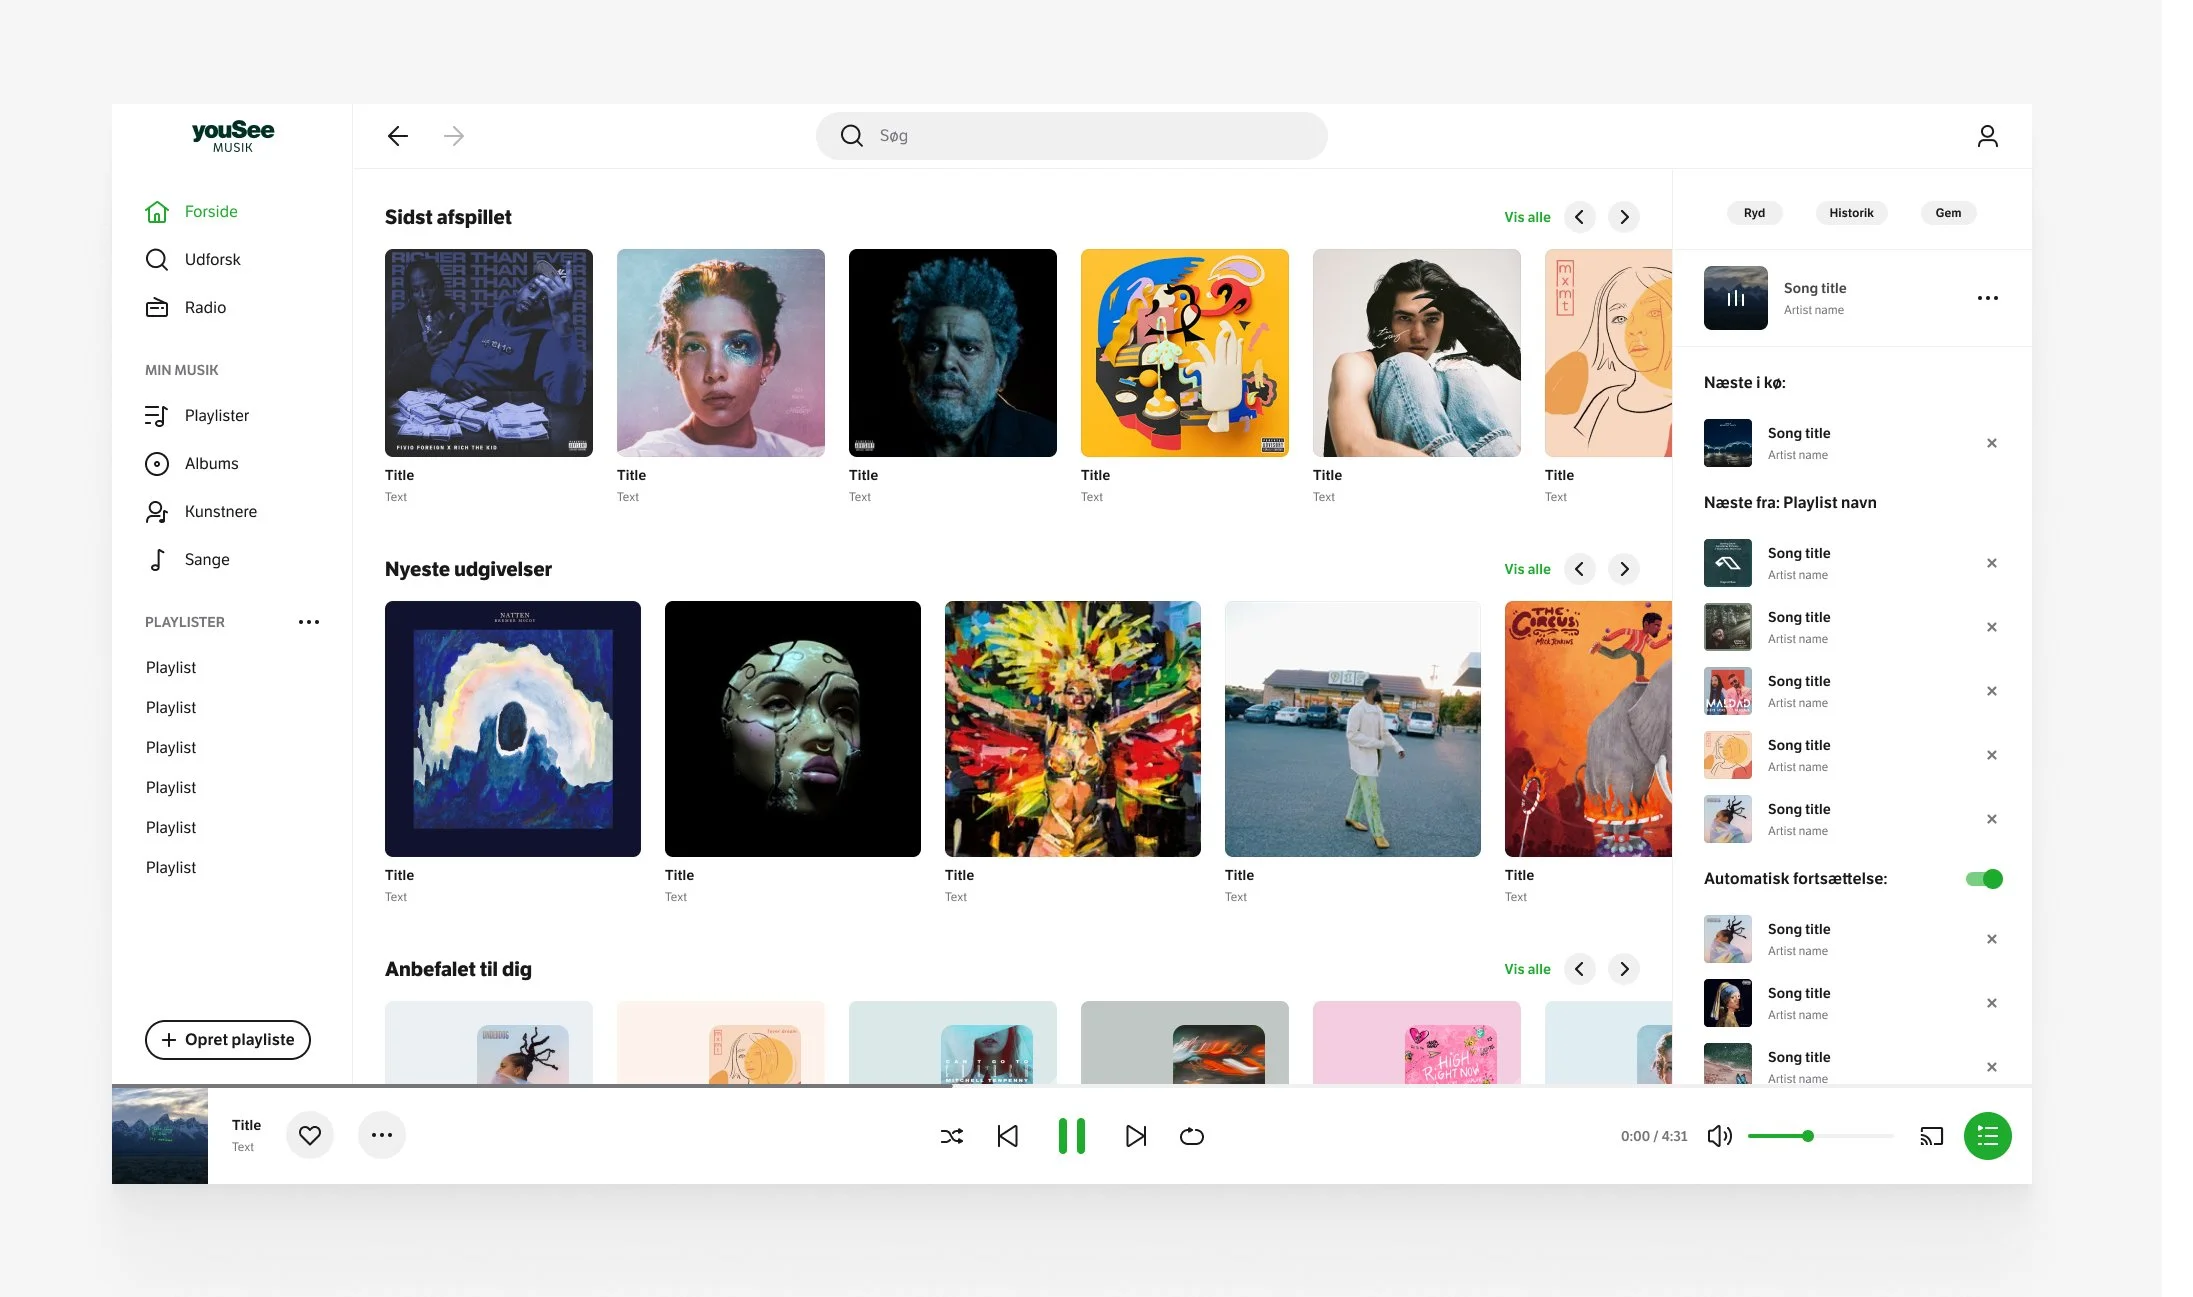The image size is (2193, 1297).
Task: Toggle shuffle playback
Action: pyautogui.click(x=952, y=1136)
